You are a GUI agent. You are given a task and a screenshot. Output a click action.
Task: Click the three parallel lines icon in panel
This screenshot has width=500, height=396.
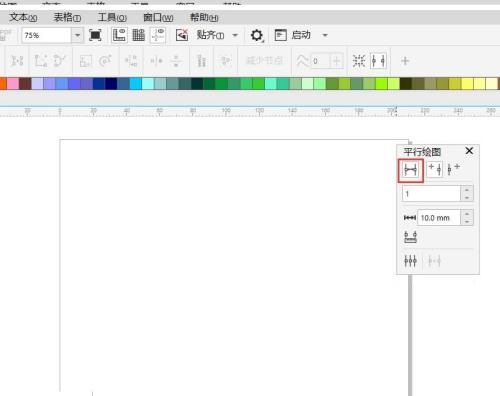click(x=411, y=261)
